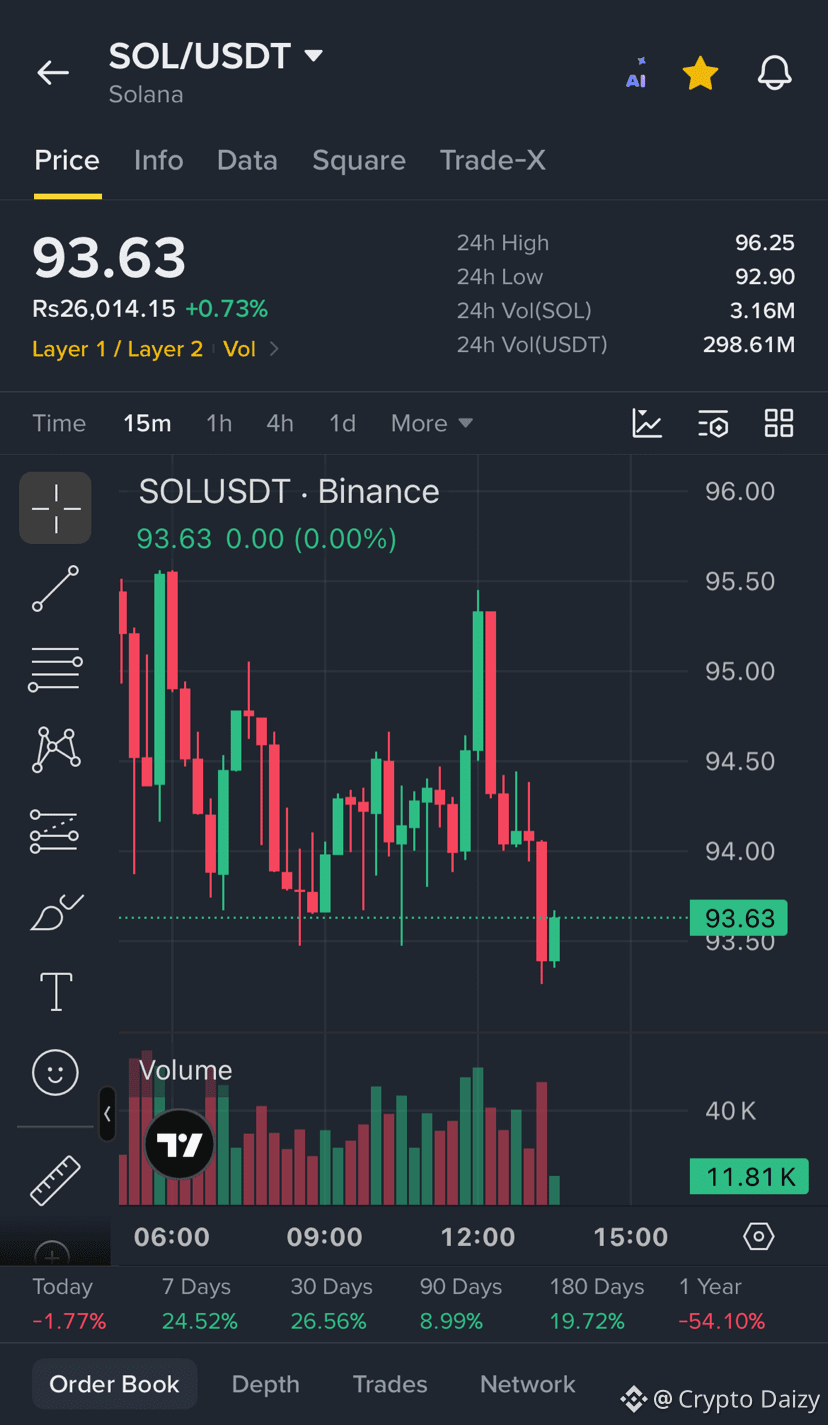828x1425 pixels.
Task: Switch to the Square tab
Action: pyautogui.click(x=359, y=161)
